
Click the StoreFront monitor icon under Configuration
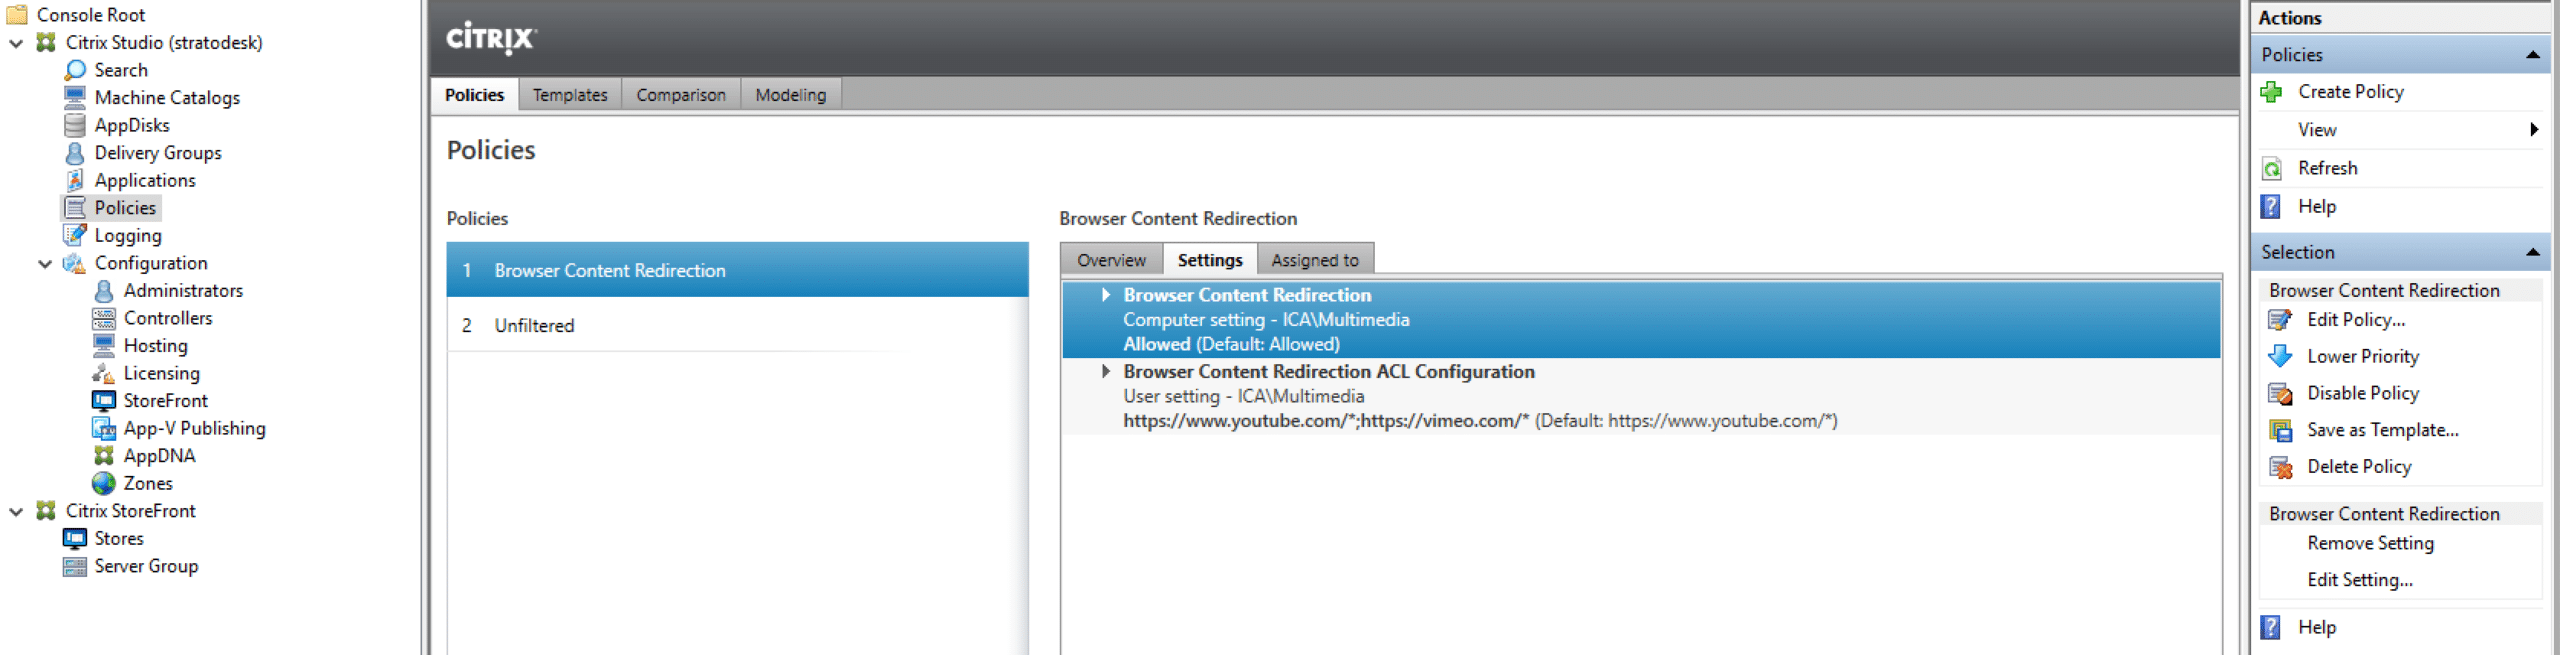click(104, 400)
